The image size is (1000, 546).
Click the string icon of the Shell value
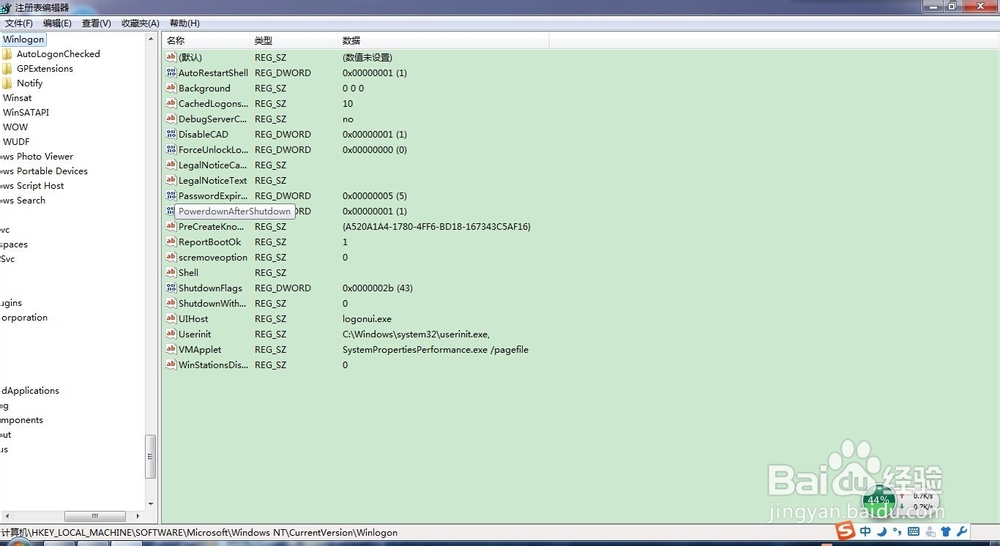click(x=170, y=272)
